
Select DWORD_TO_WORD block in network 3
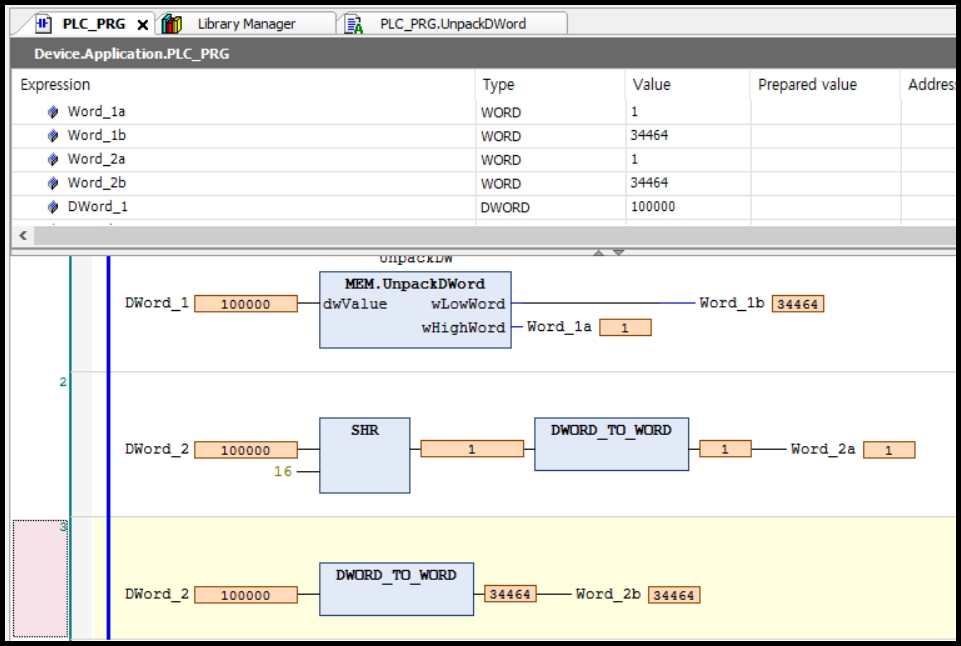tap(397, 589)
